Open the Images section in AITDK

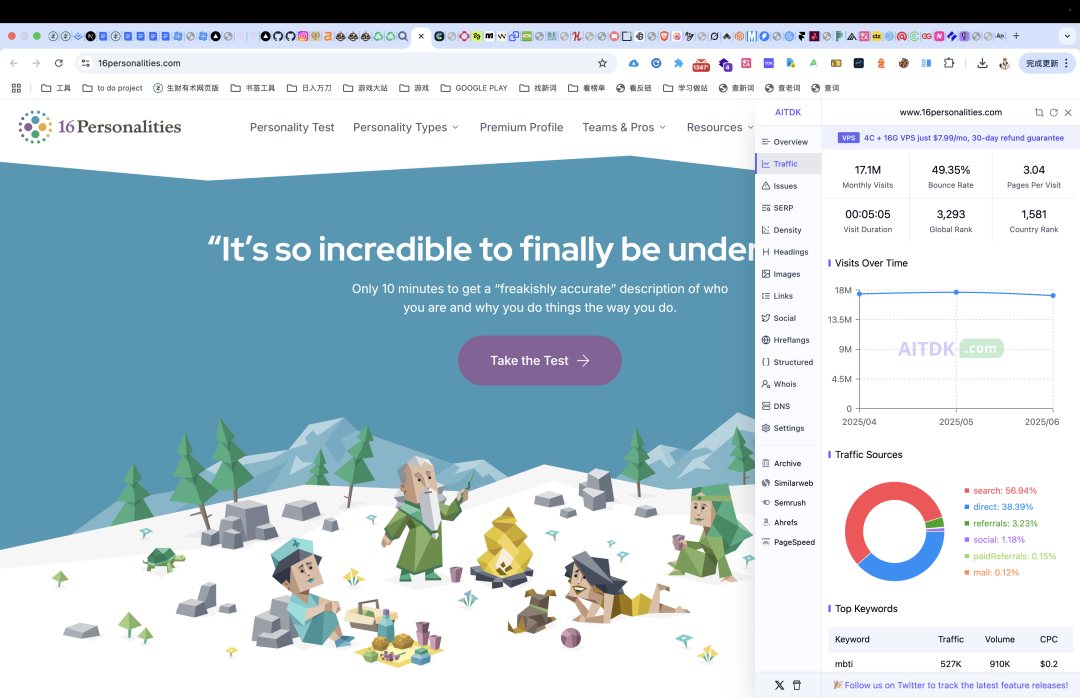pyautogui.click(x=781, y=274)
